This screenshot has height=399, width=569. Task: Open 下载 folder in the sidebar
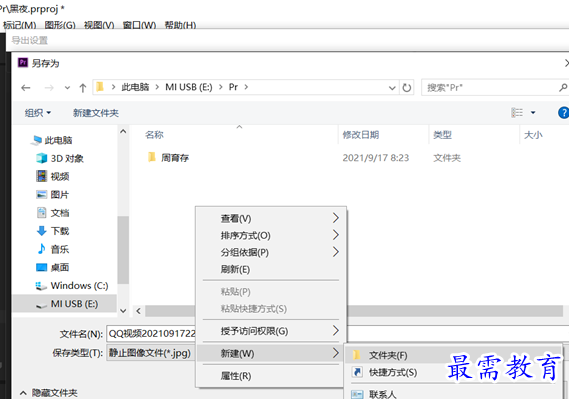click(53, 231)
